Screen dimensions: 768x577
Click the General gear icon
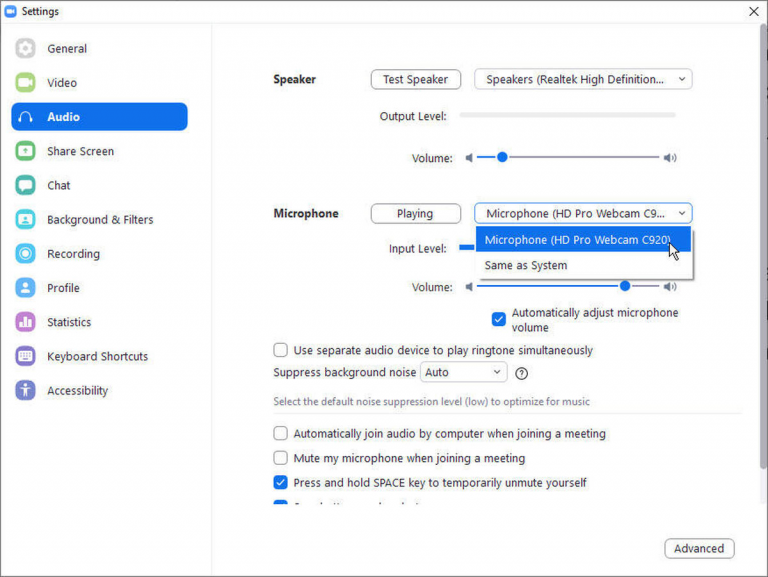(25, 48)
